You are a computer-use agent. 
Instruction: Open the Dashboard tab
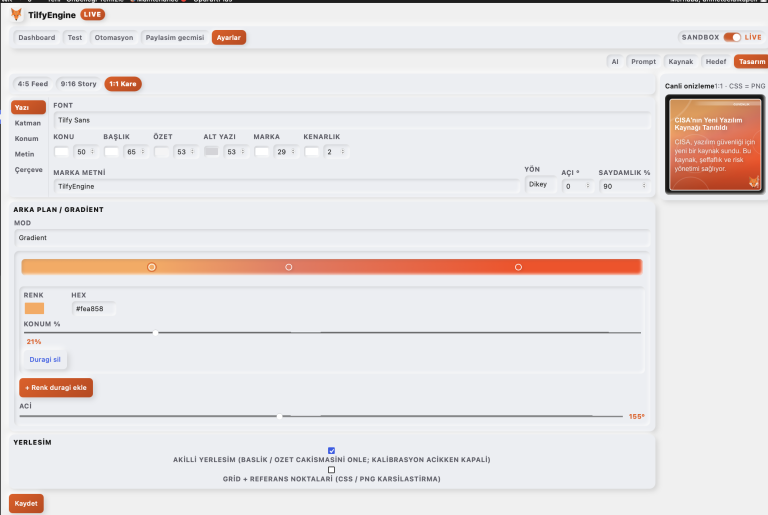(x=37, y=37)
